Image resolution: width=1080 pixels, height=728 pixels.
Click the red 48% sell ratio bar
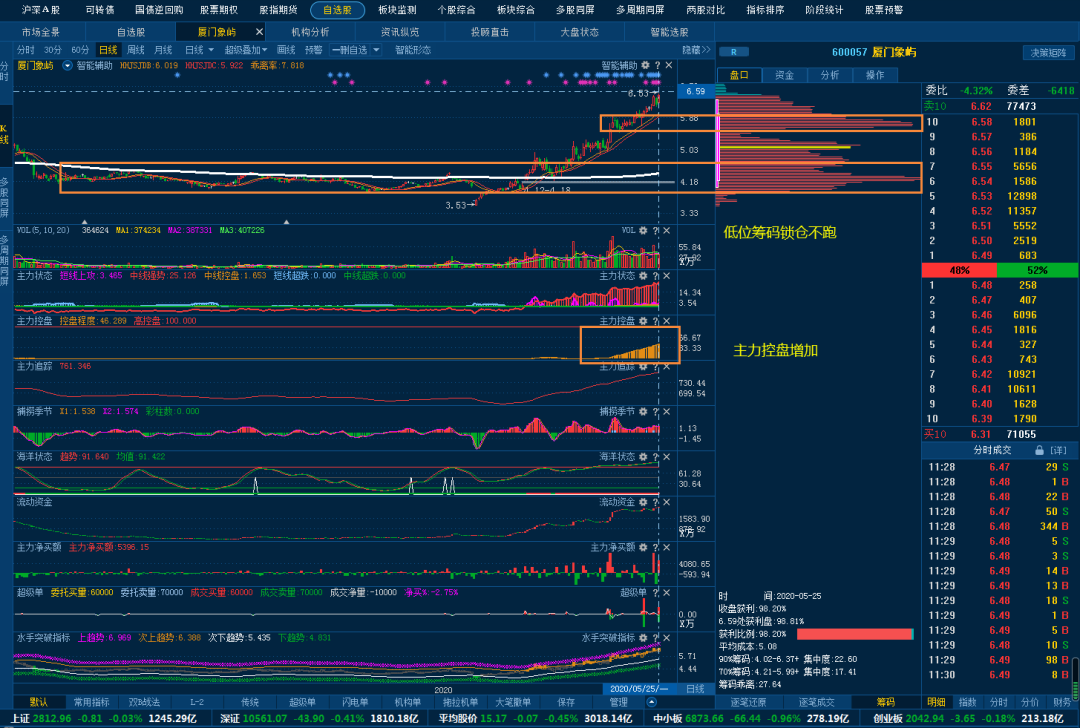[x=959, y=270]
